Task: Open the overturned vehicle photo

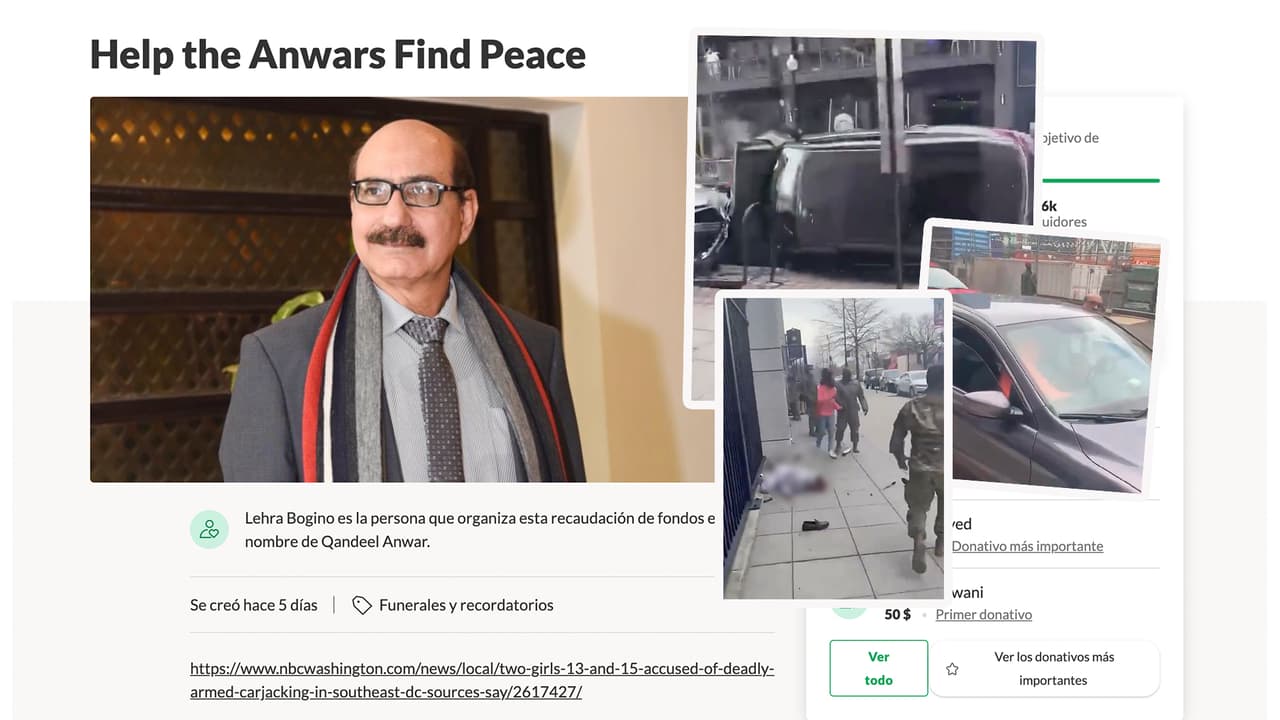Action: [x=864, y=160]
